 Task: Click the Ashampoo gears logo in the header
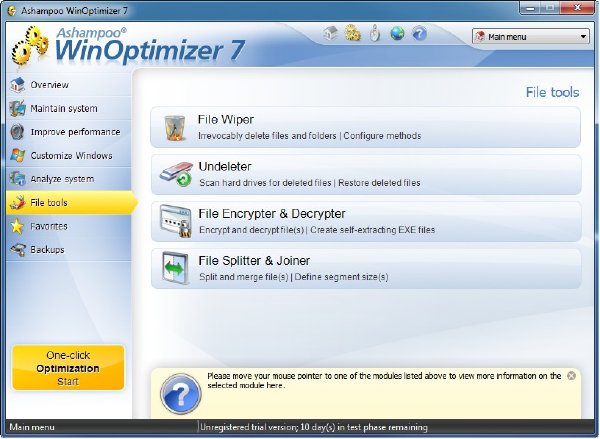click(30, 45)
